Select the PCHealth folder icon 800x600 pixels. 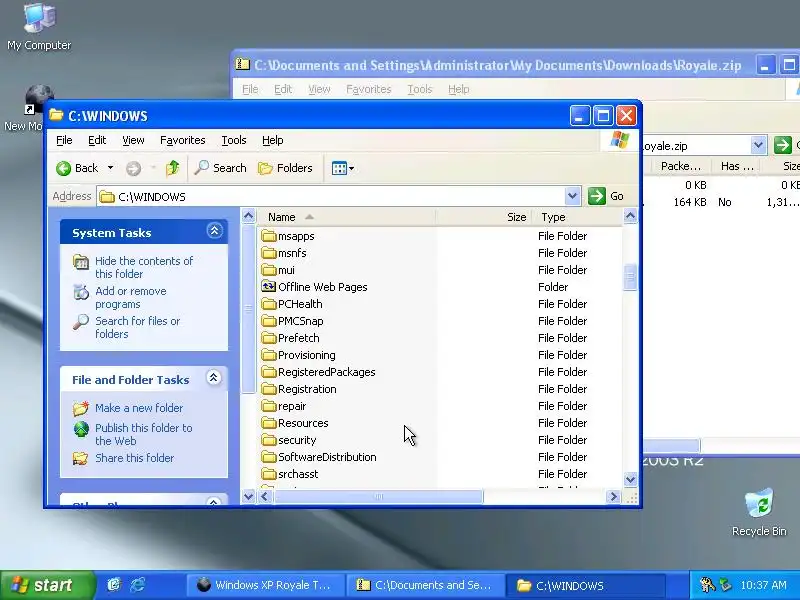coord(269,304)
